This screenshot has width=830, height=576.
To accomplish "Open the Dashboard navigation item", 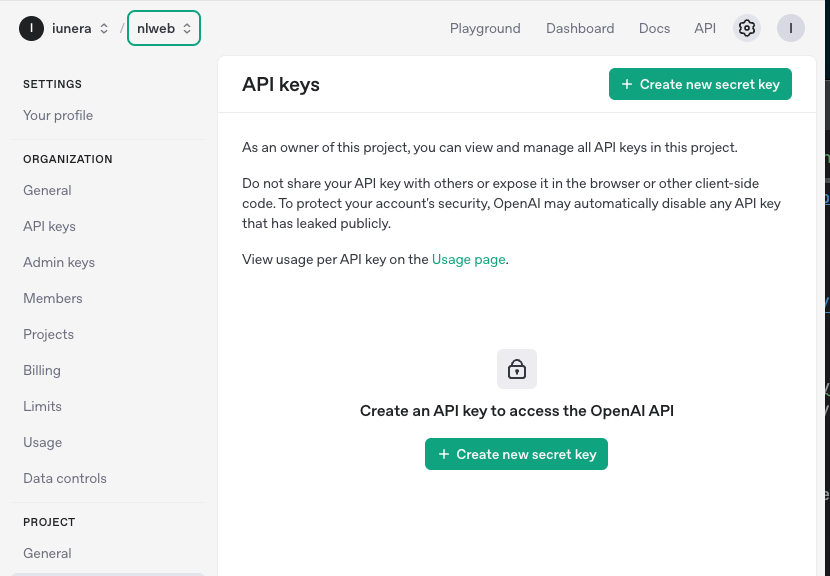I will click(580, 28).
